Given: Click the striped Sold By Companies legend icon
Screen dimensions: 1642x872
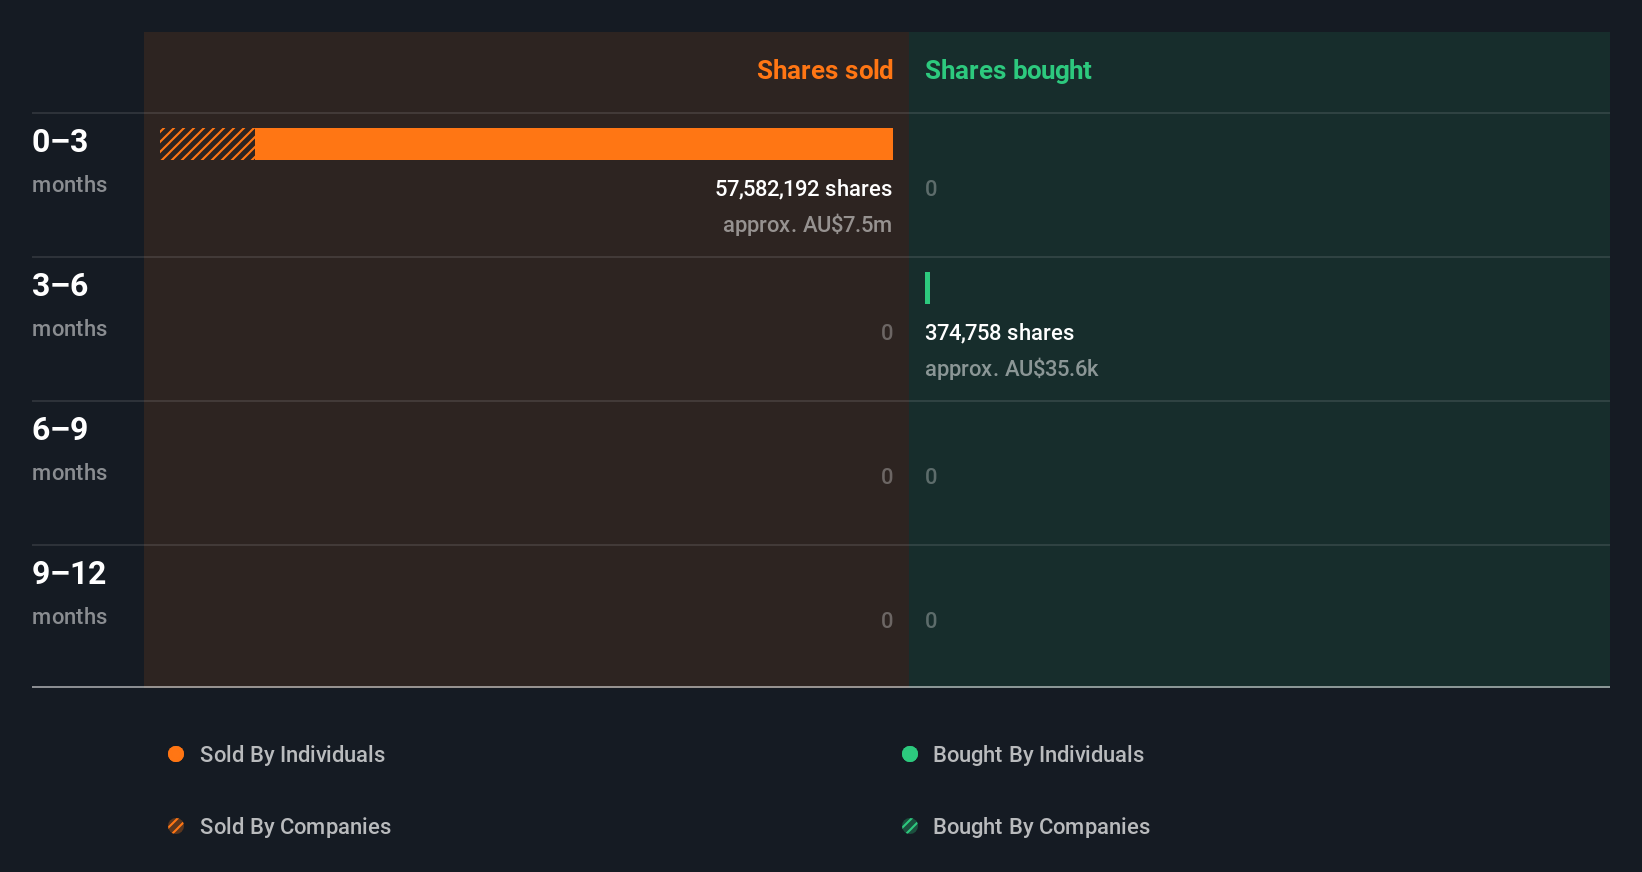Looking at the screenshot, I should (176, 826).
